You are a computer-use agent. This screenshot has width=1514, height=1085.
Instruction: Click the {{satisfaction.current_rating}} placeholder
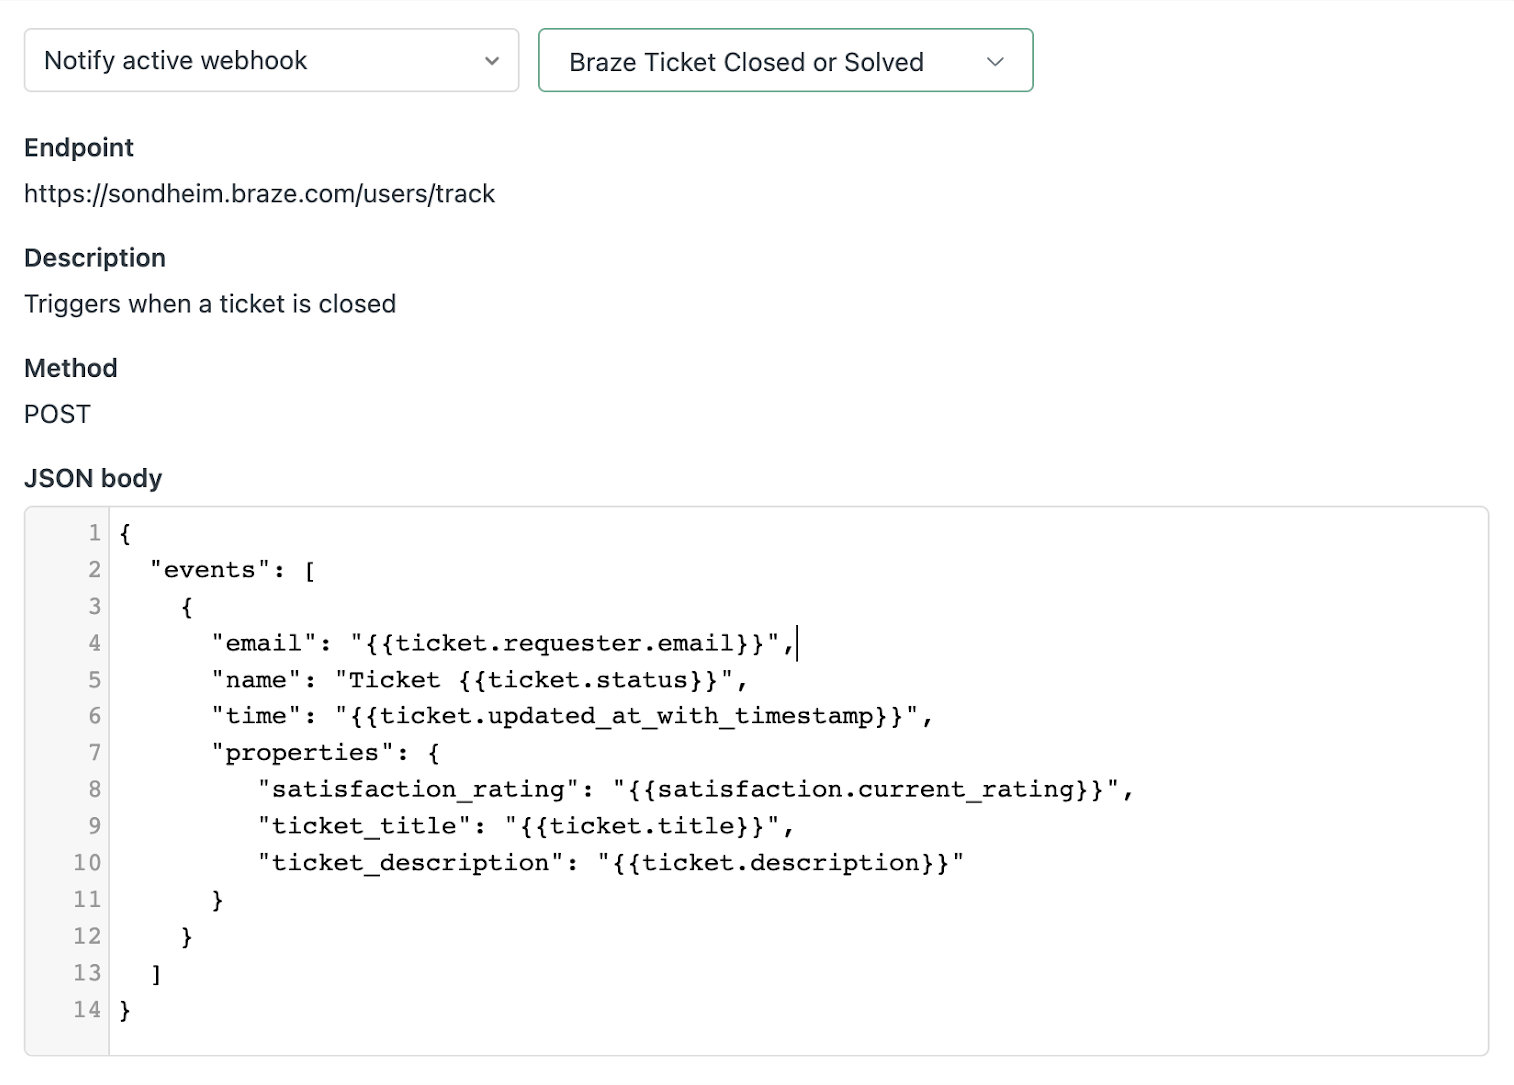pyautogui.click(x=866, y=790)
